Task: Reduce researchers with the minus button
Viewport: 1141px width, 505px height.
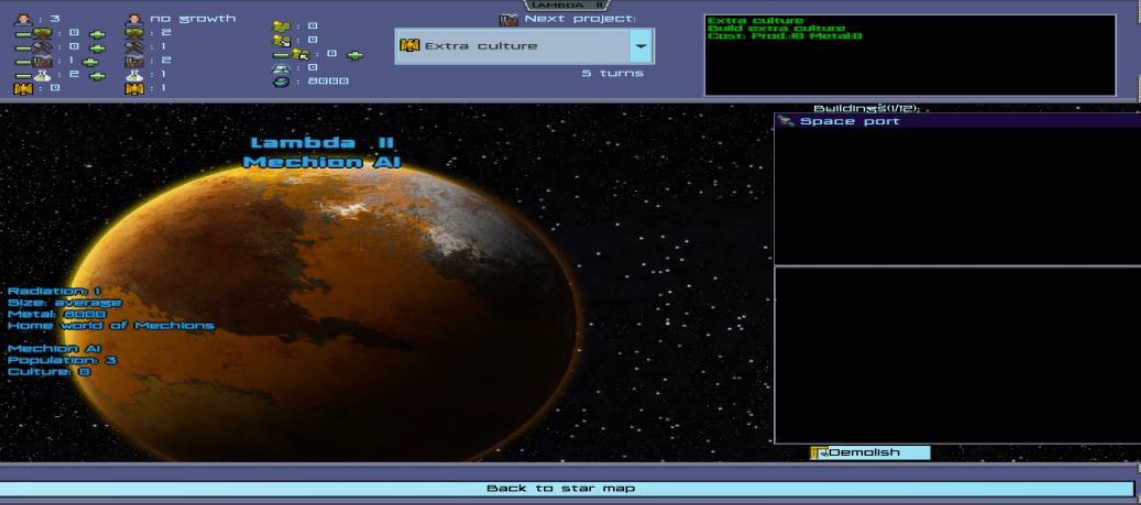Action: (21, 76)
